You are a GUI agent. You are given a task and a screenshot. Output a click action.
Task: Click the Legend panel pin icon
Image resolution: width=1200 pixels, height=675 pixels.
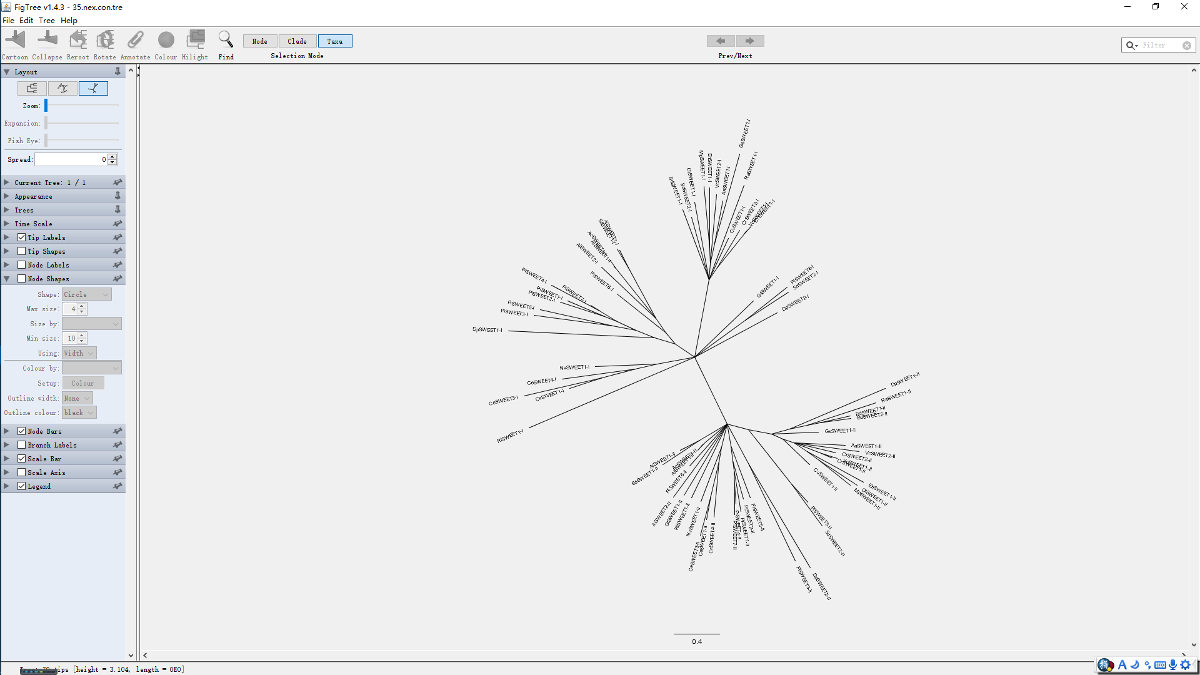(118, 486)
